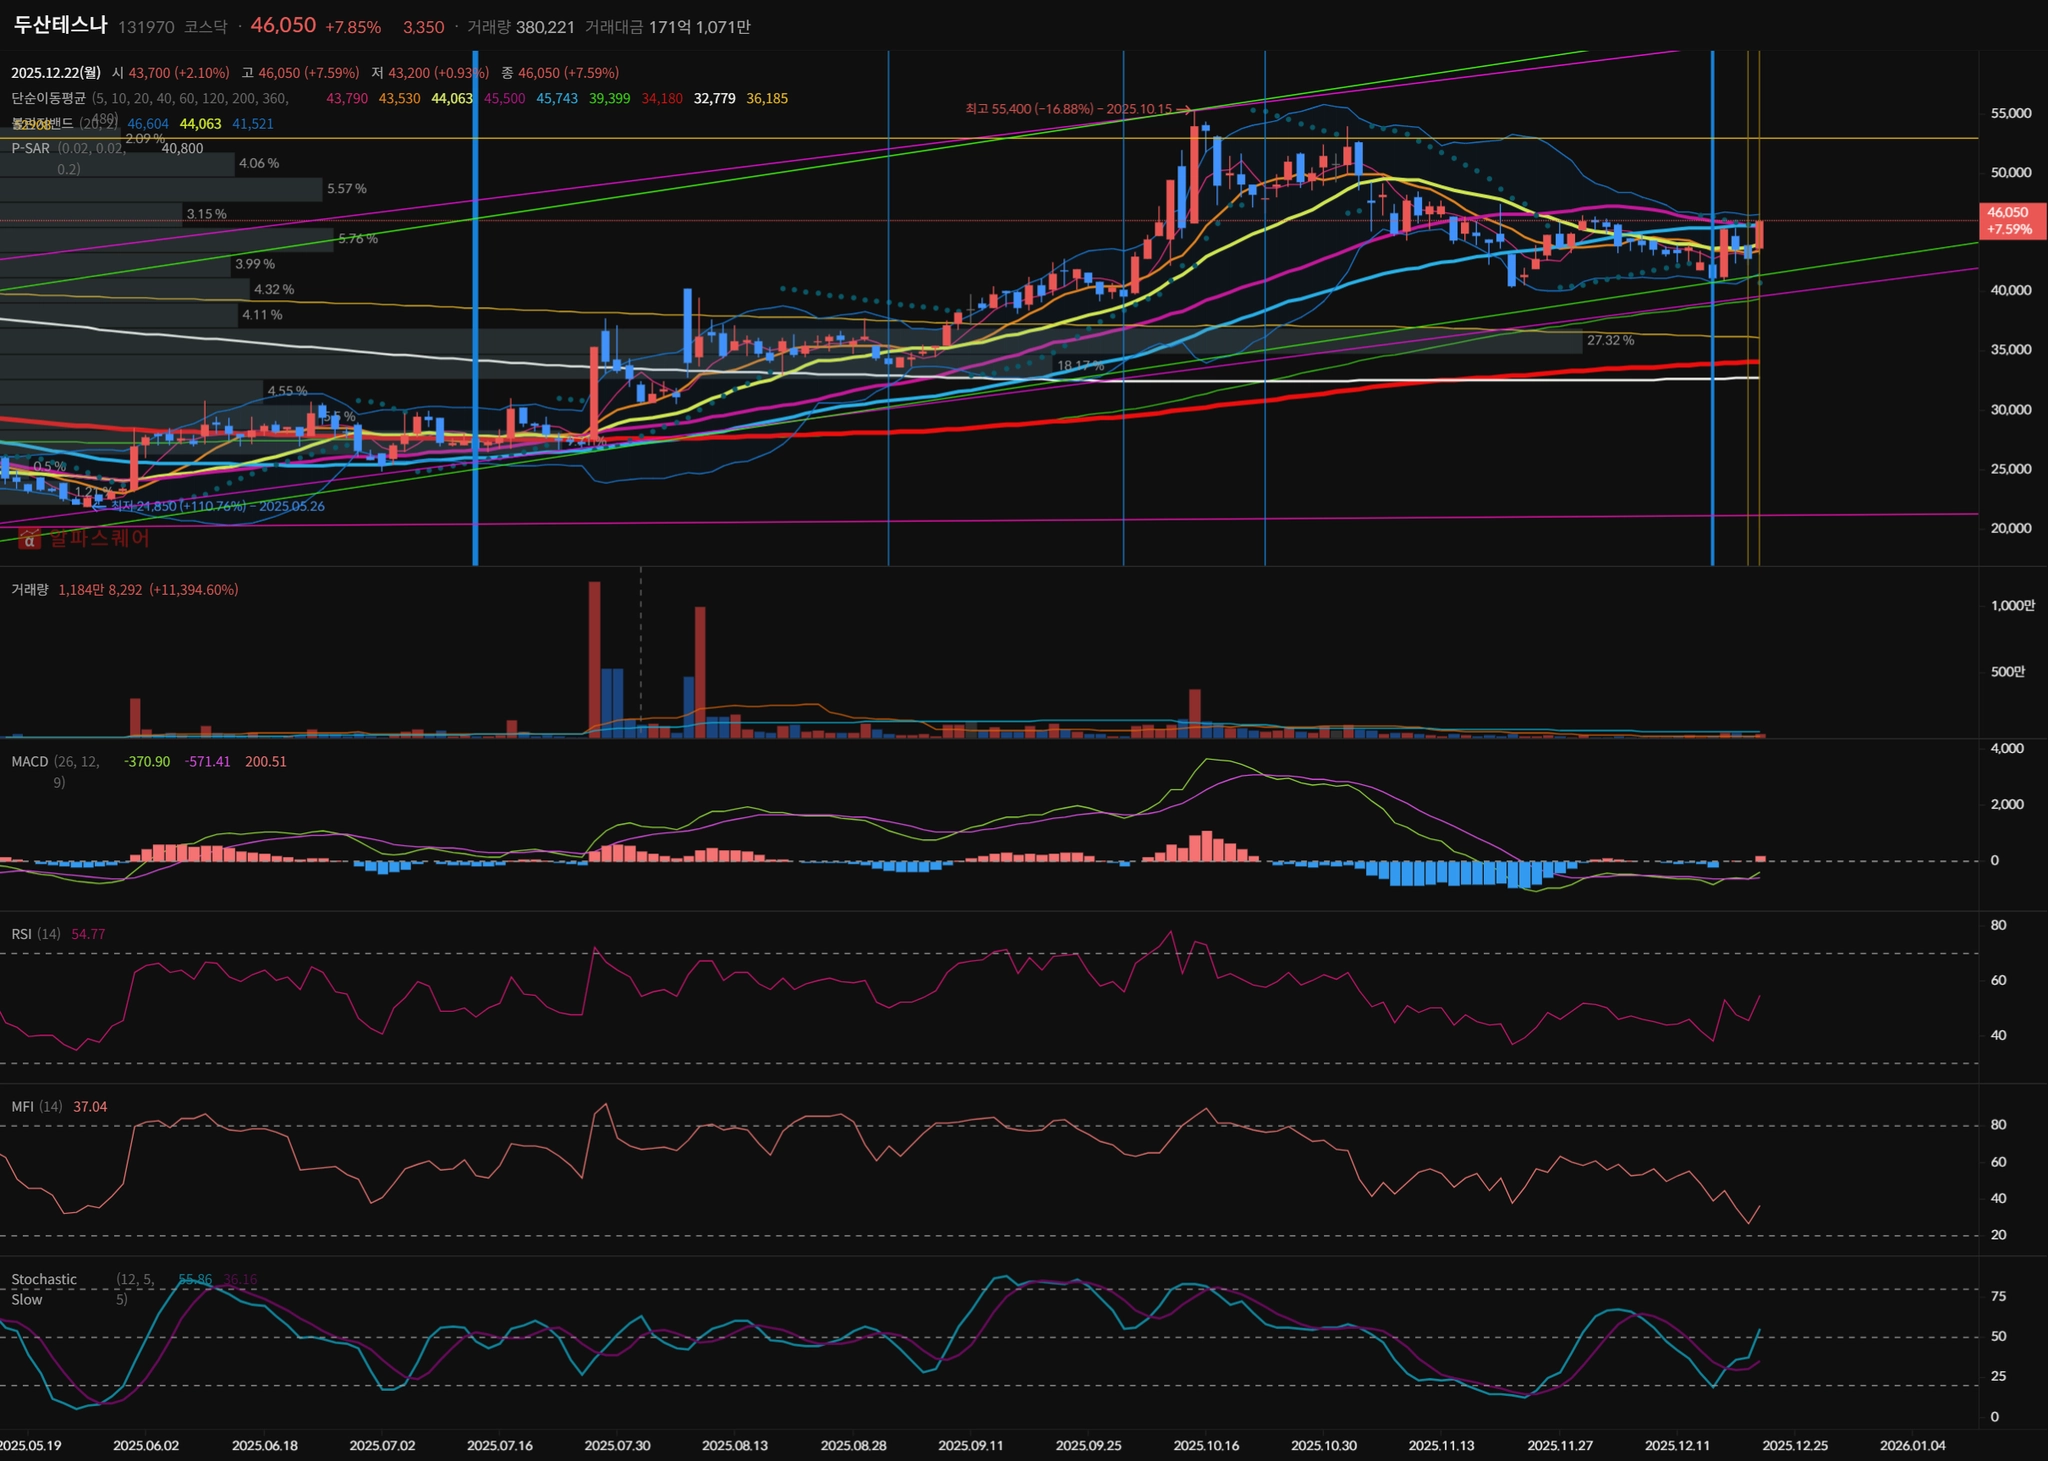The image size is (2048, 1461).
Task: Click the 2025.10.16 date axis label
Action: 1206,1445
